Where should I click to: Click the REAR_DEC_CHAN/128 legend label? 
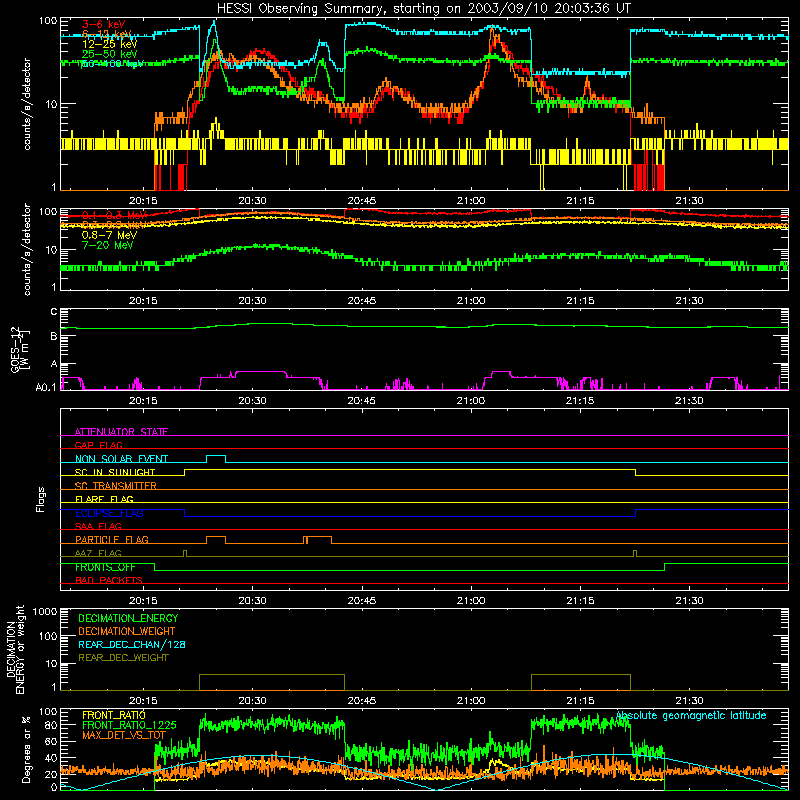(132, 644)
